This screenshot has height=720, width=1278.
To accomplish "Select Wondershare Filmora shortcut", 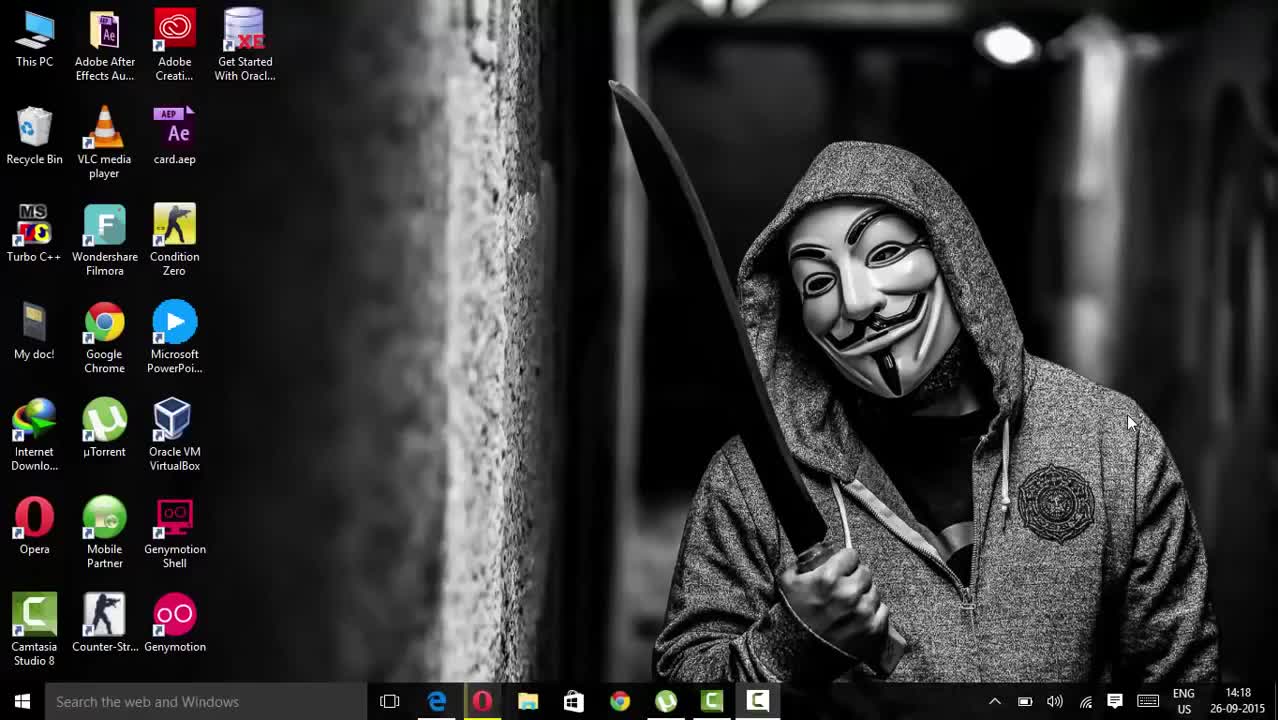I will pos(104,241).
